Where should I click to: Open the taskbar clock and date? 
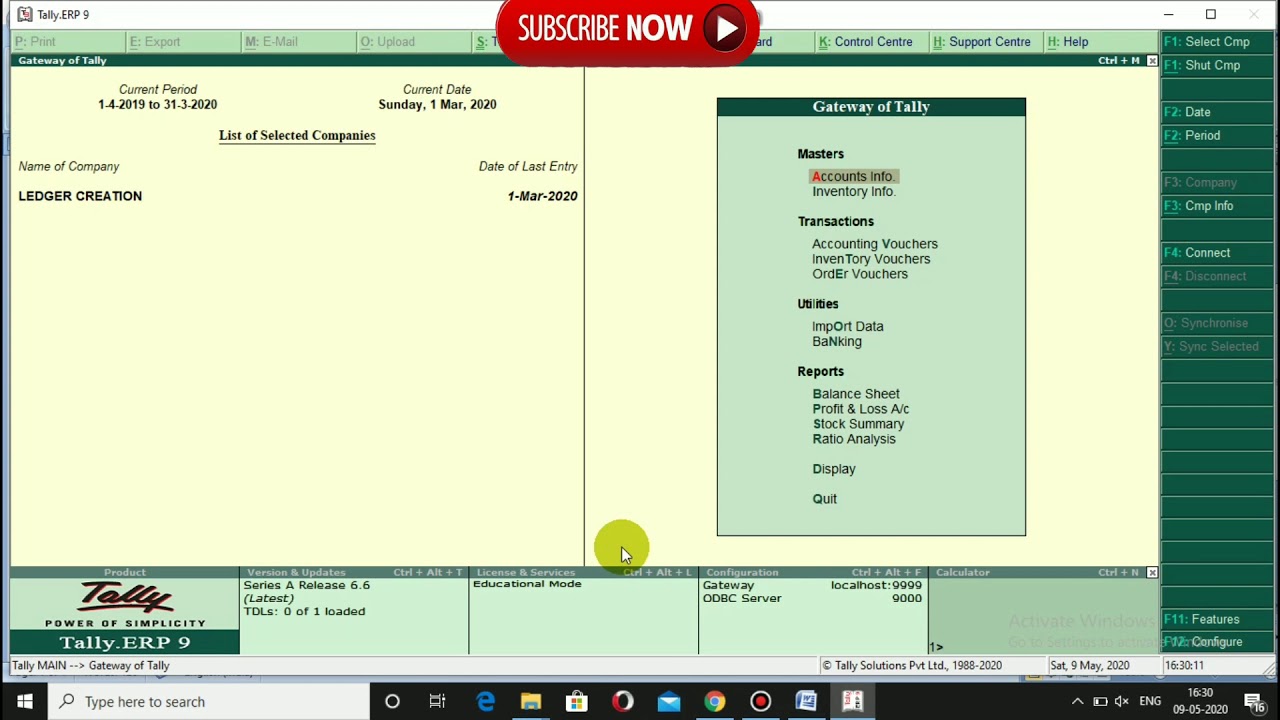point(1200,702)
